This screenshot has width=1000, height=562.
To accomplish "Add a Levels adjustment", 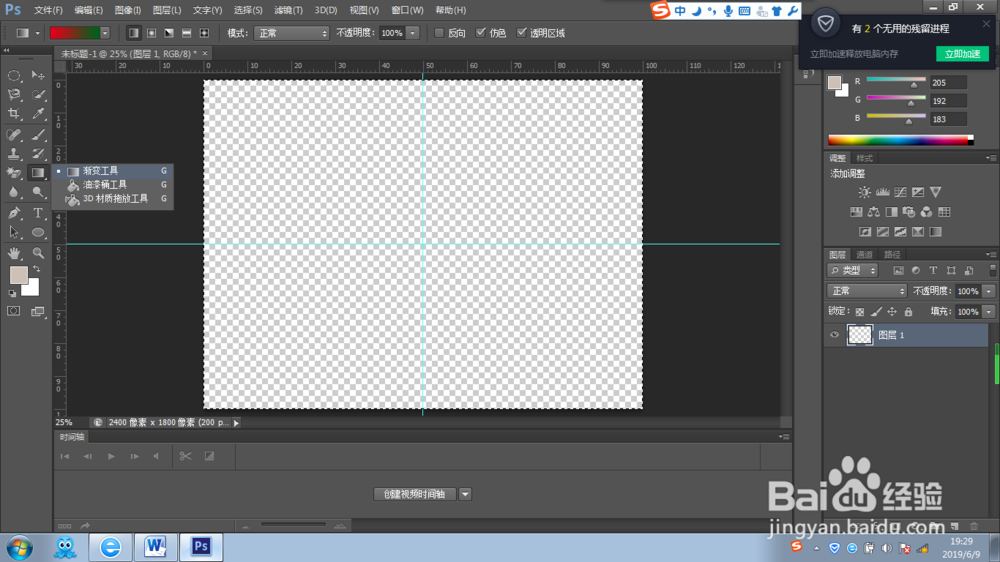I will tap(883, 192).
